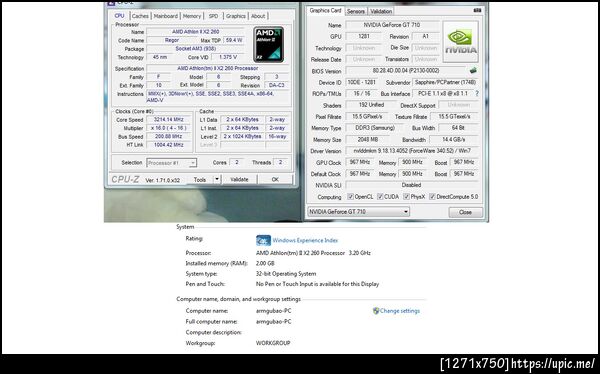
Task: Click the Change settings link
Action: point(400,311)
